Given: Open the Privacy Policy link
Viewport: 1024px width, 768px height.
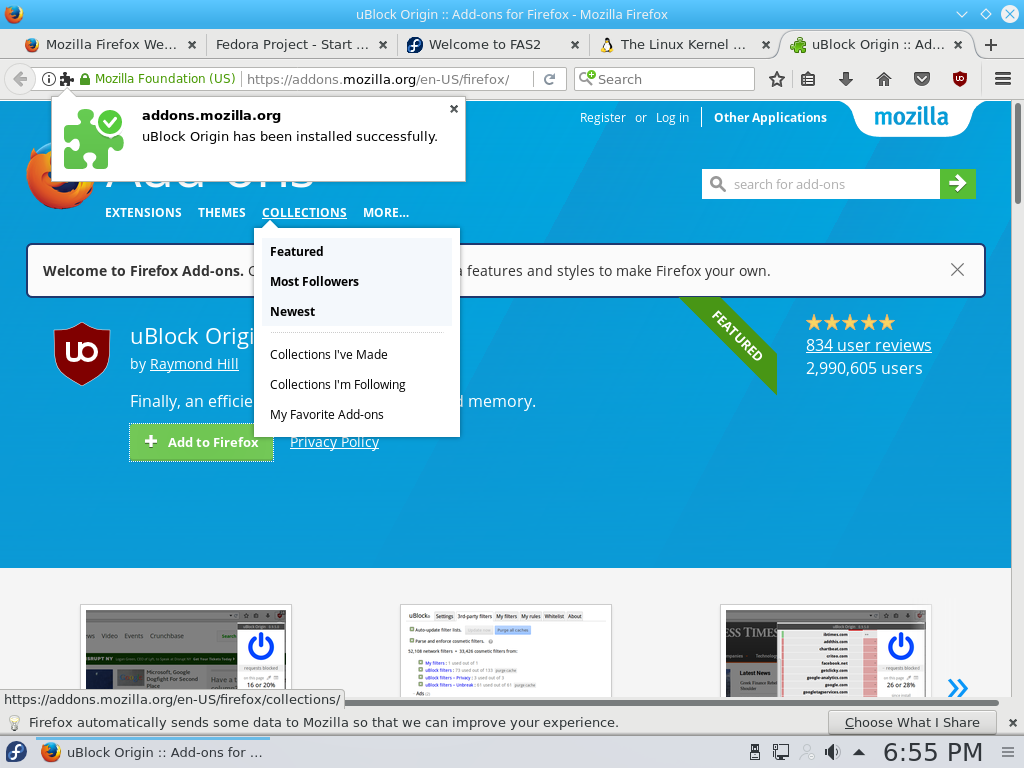Looking at the screenshot, I should click(x=334, y=442).
